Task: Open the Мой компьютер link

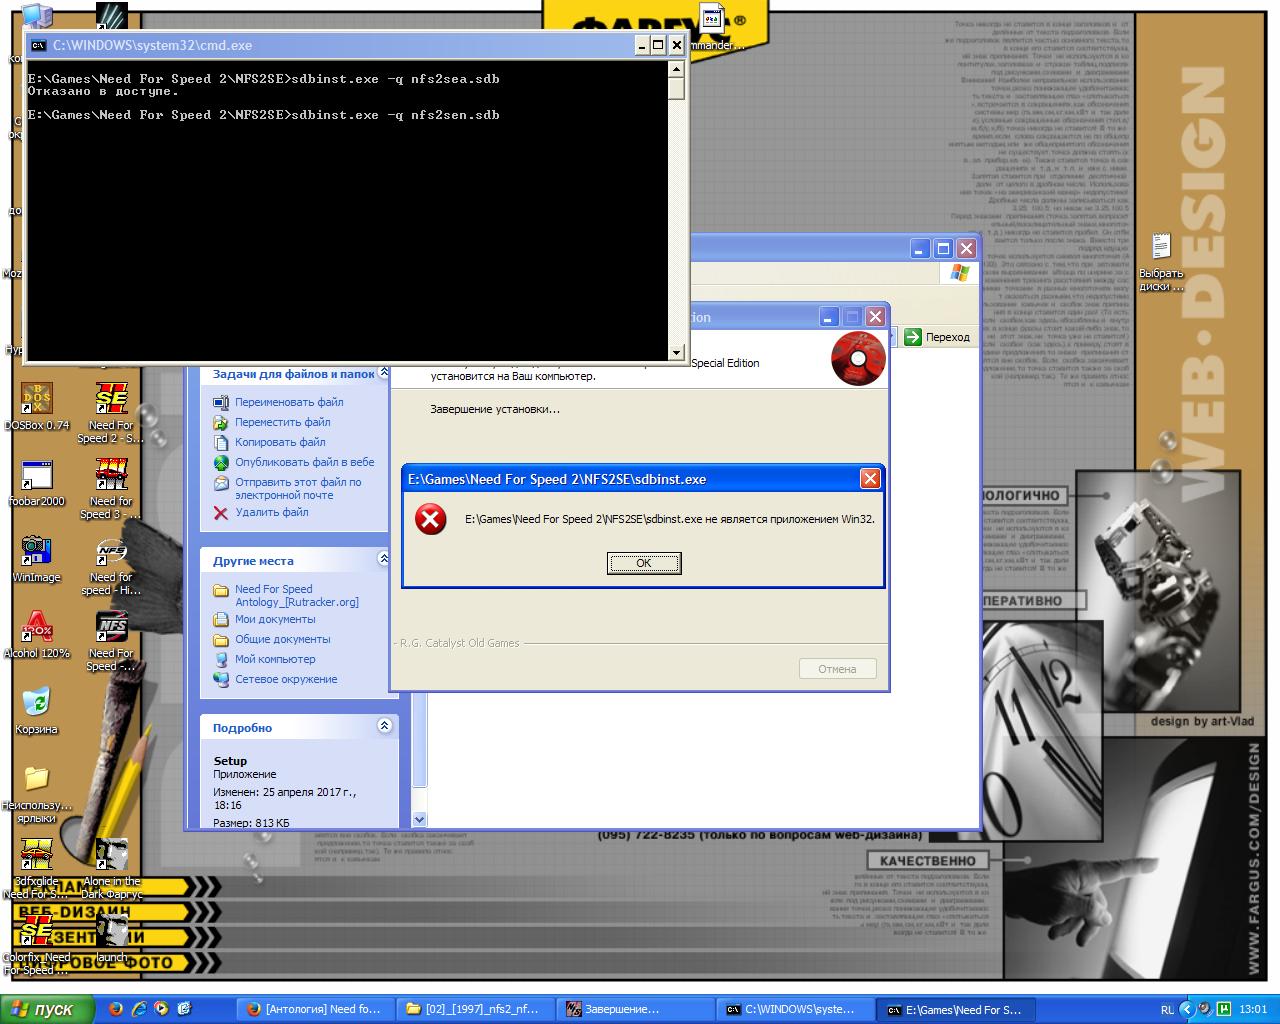Action: click(x=275, y=659)
